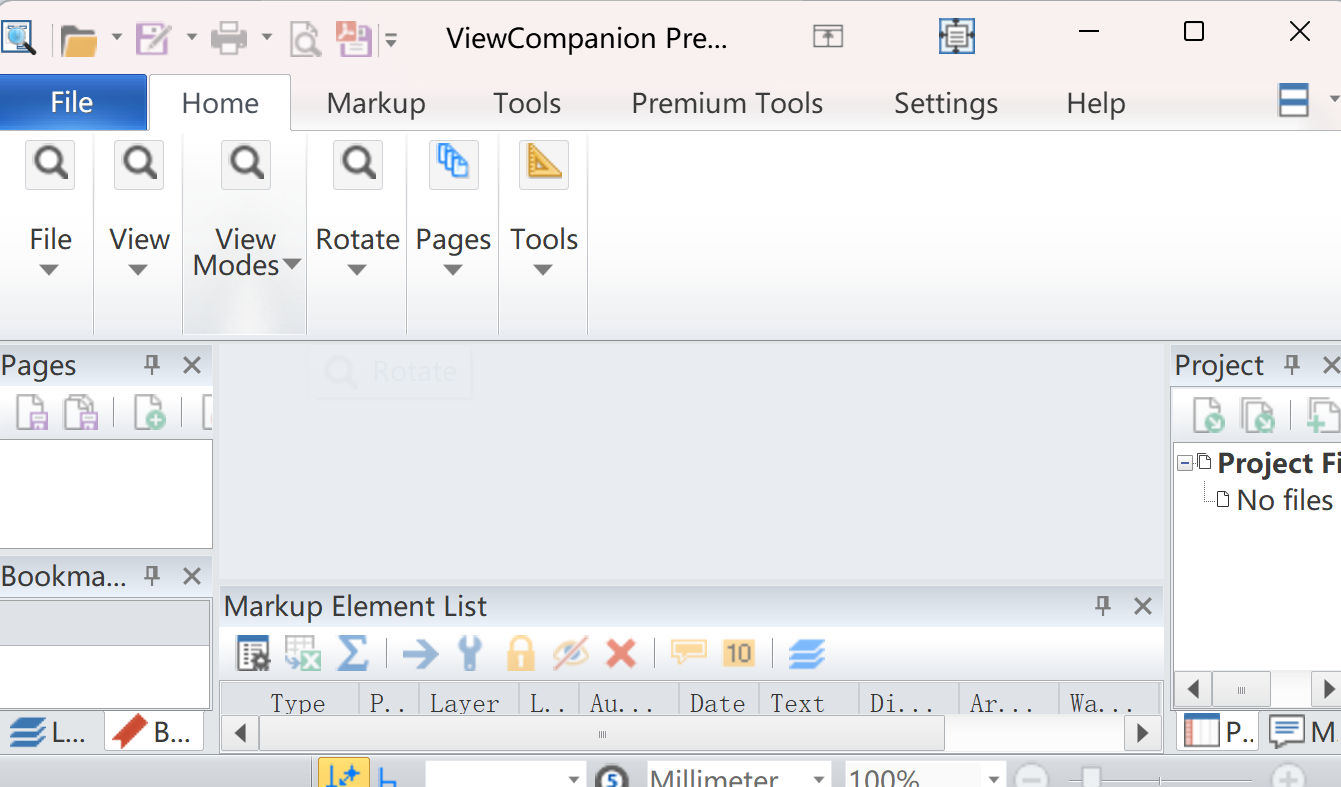Click the Type column header
Image resolution: width=1341 pixels, height=787 pixels.
(x=297, y=703)
